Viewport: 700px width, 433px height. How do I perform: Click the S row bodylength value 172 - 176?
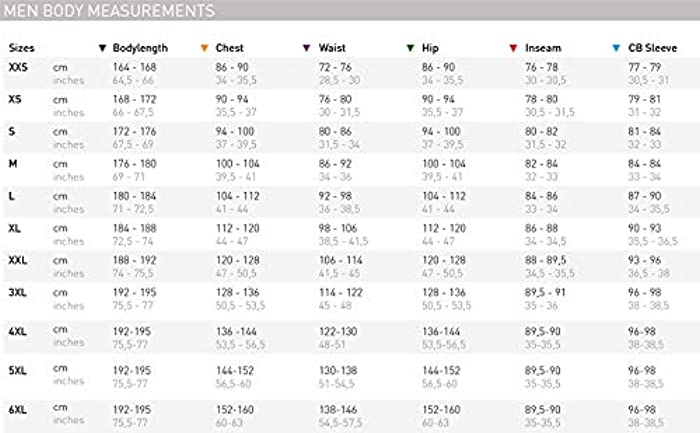click(135, 131)
